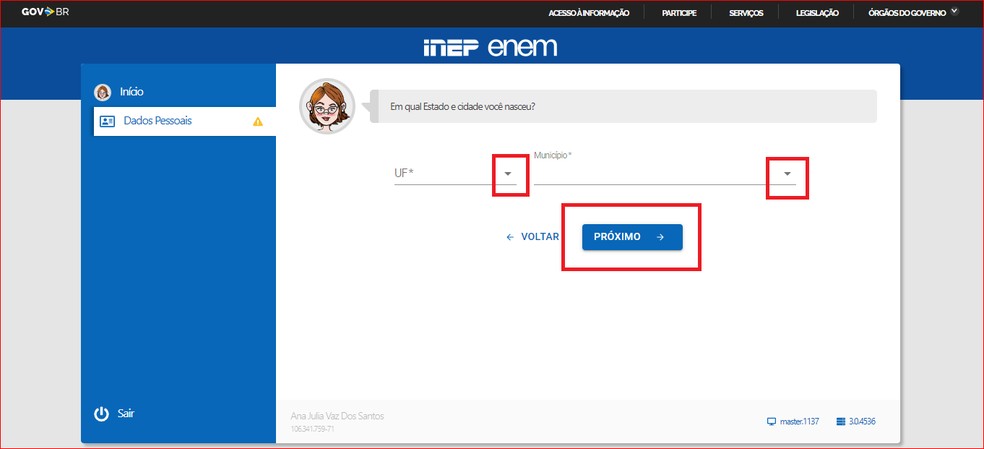Open PARTICIPE in top bar

coord(679,13)
